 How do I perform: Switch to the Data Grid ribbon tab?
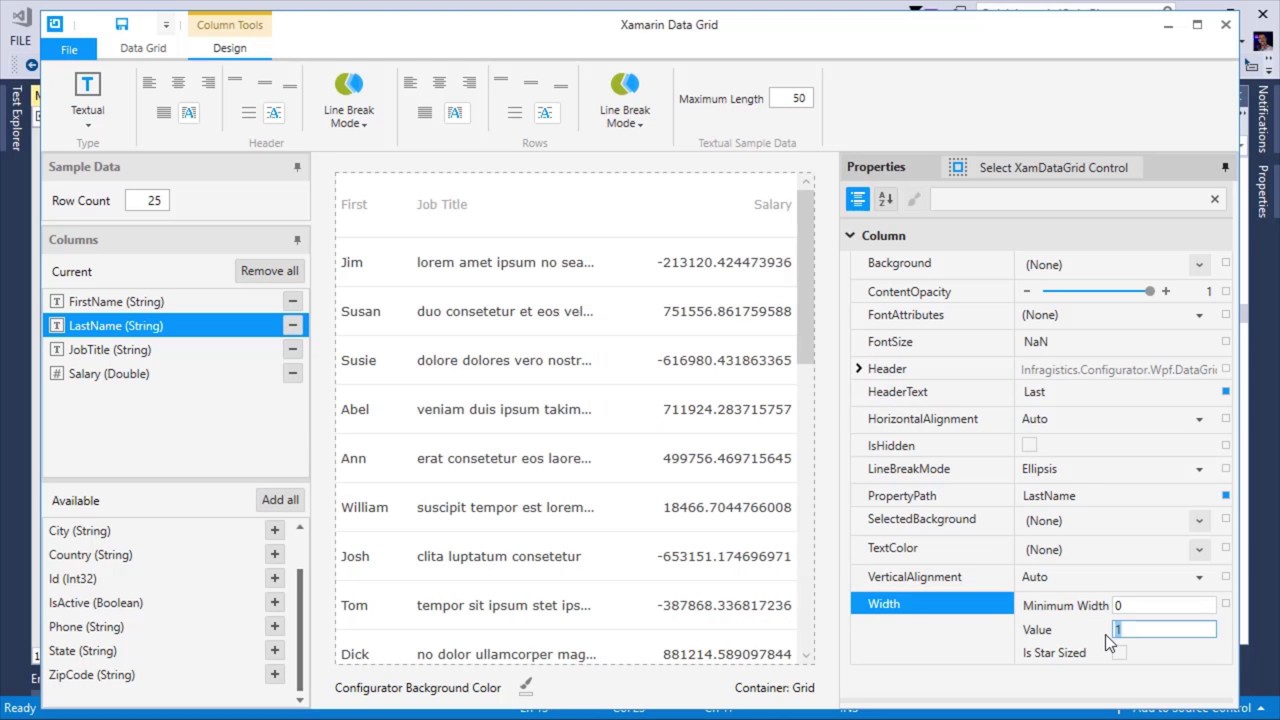click(143, 48)
